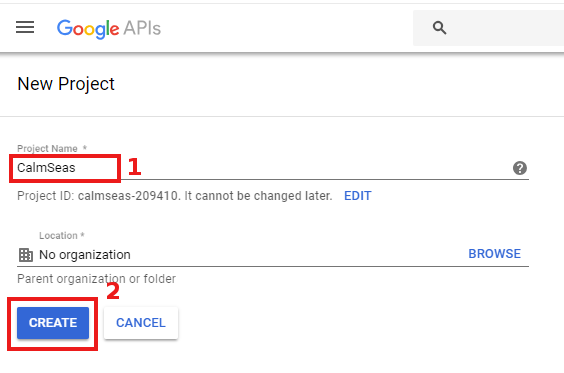Cancel the new project creation

(141, 323)
